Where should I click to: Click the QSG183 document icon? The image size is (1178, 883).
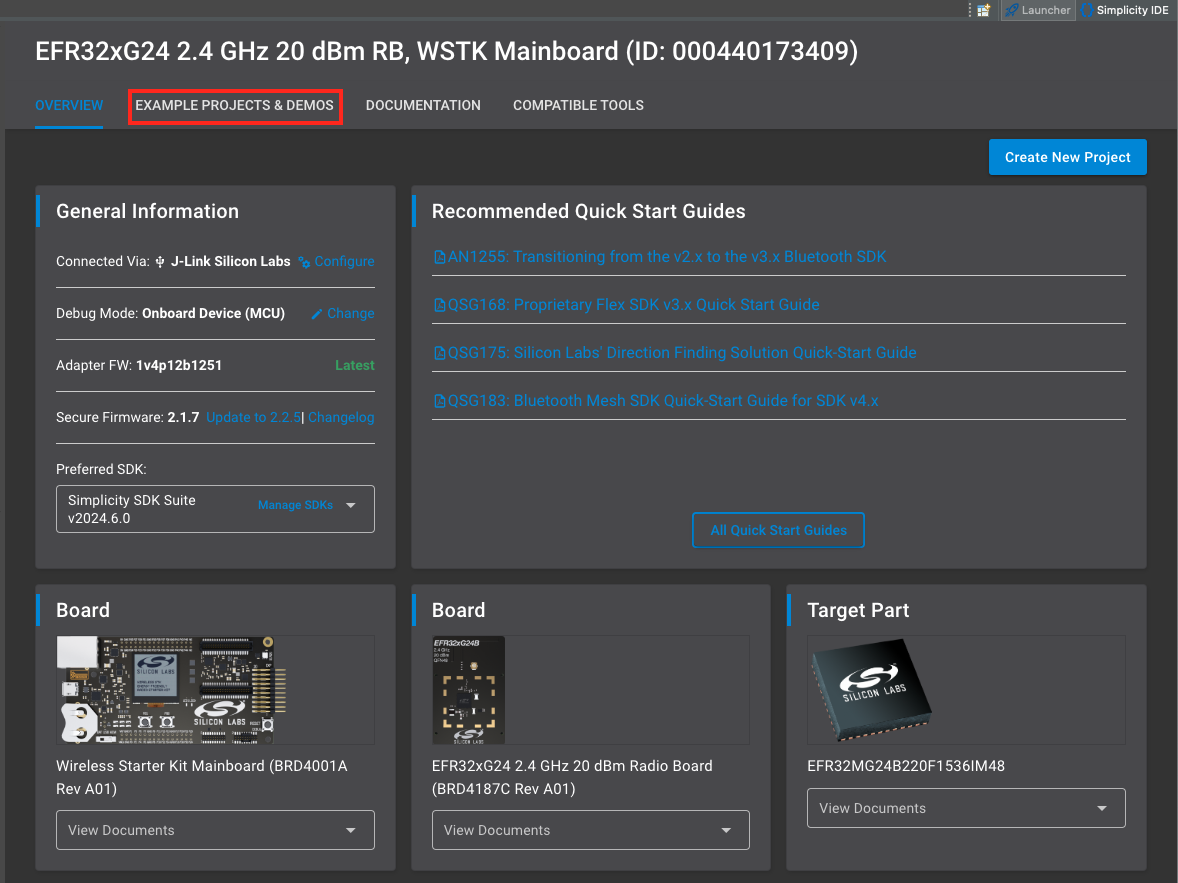pos(439,401)
